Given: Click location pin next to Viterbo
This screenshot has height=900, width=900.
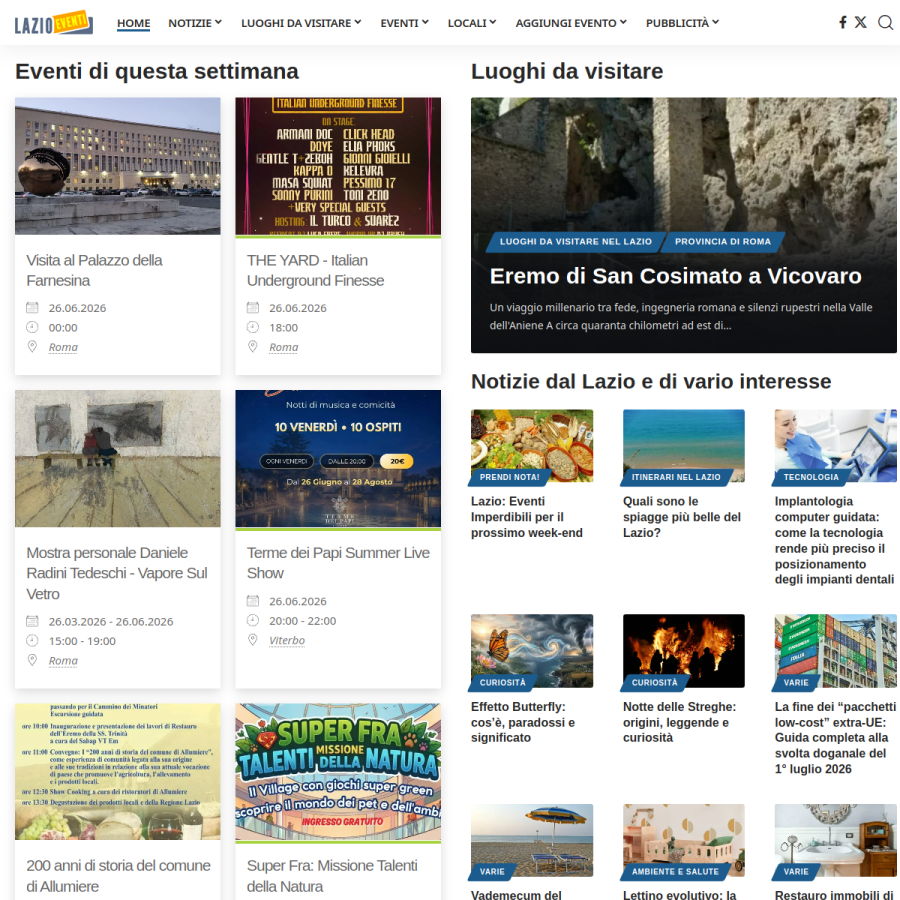Looking at the screenshot, I should coord(253,639).
